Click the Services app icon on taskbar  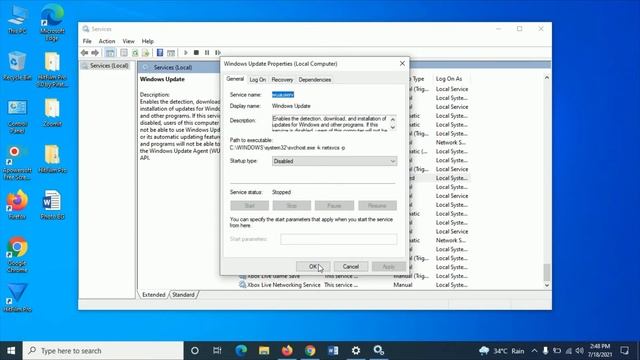point(379,351)
